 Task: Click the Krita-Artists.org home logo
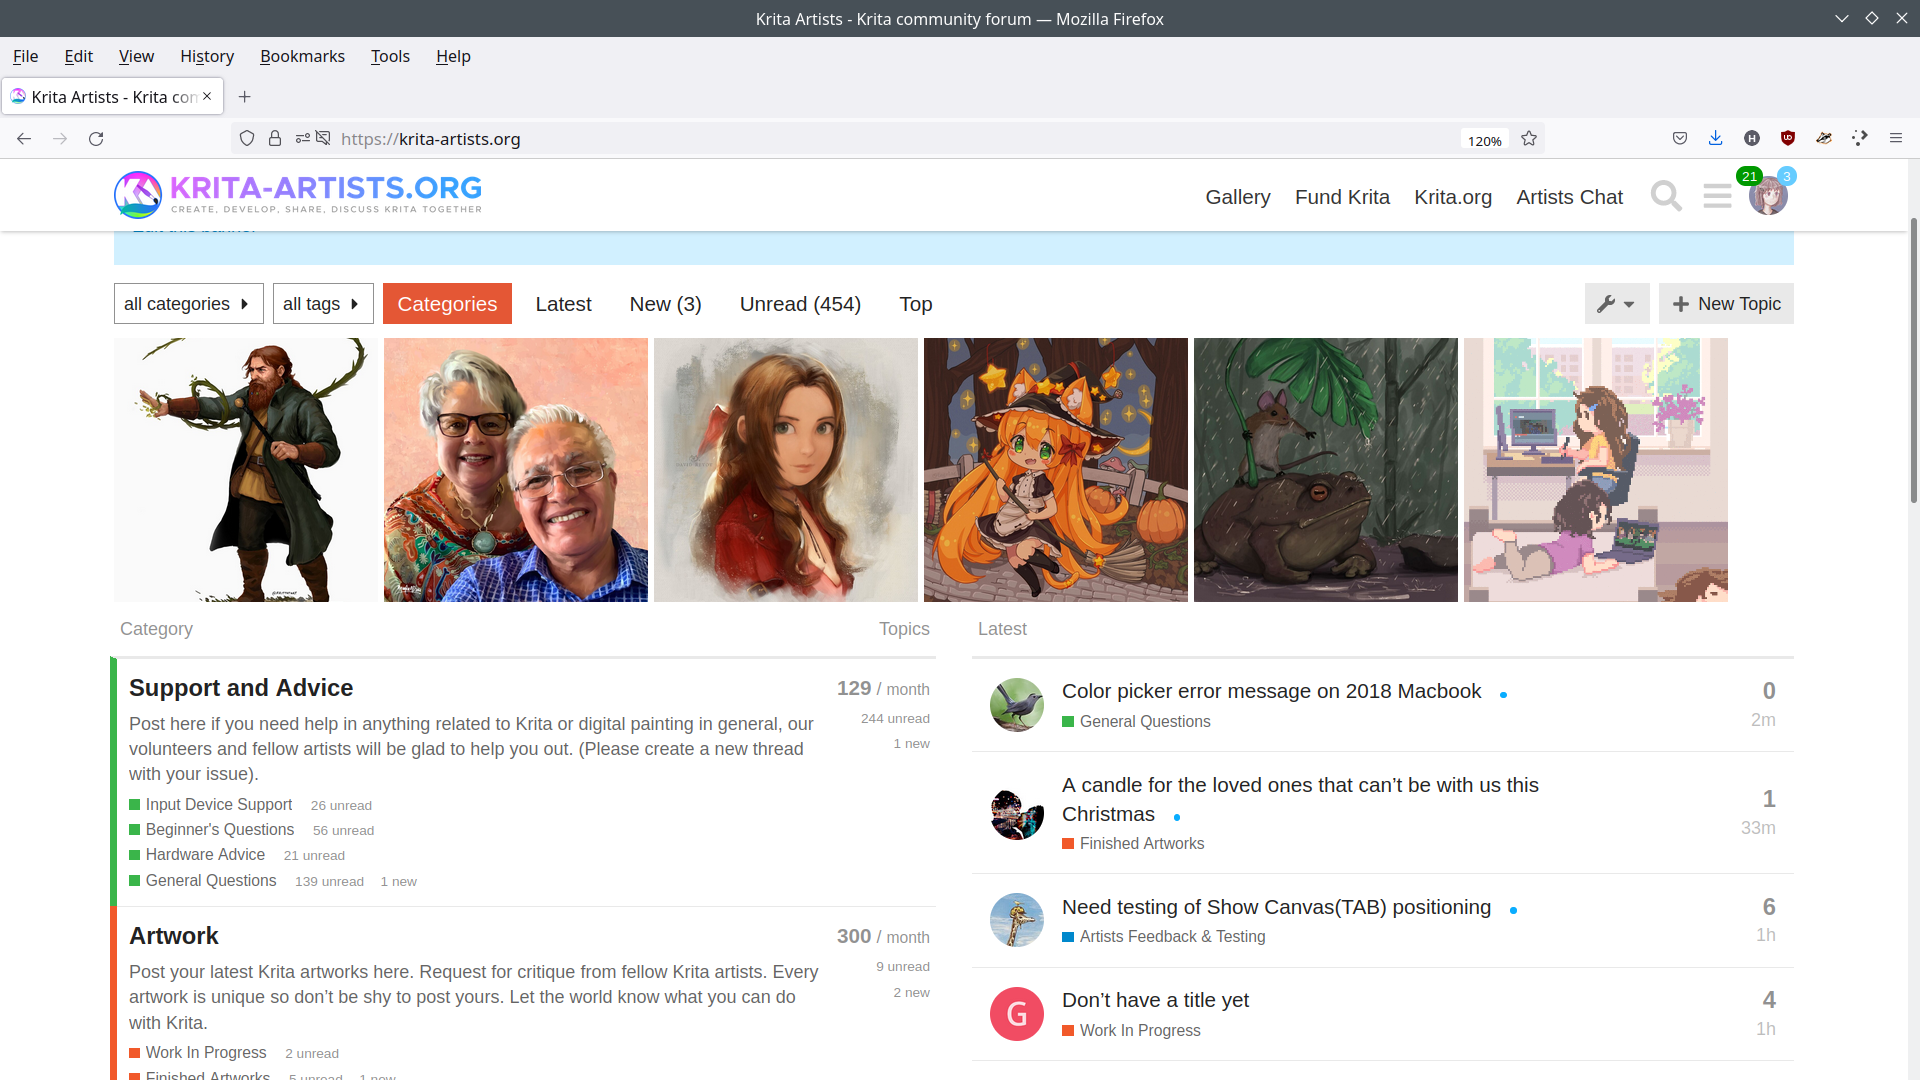pyautogui.click(x=295, y=194)
